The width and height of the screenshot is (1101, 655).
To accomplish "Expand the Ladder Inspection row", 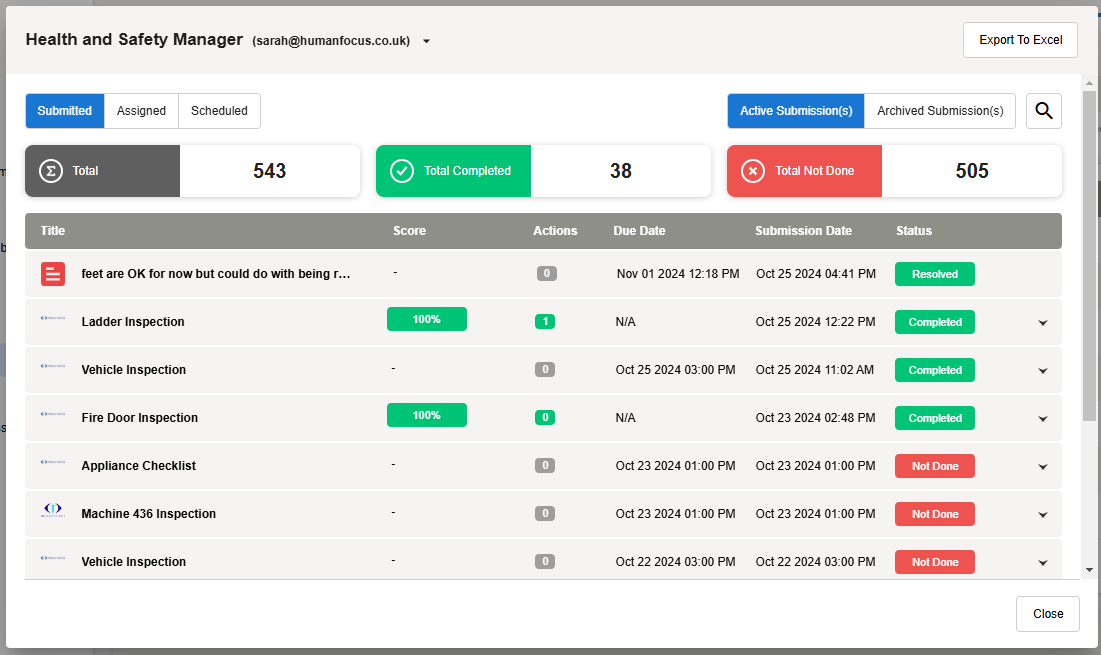I will pyautogui.click(x=1043, y=323).
